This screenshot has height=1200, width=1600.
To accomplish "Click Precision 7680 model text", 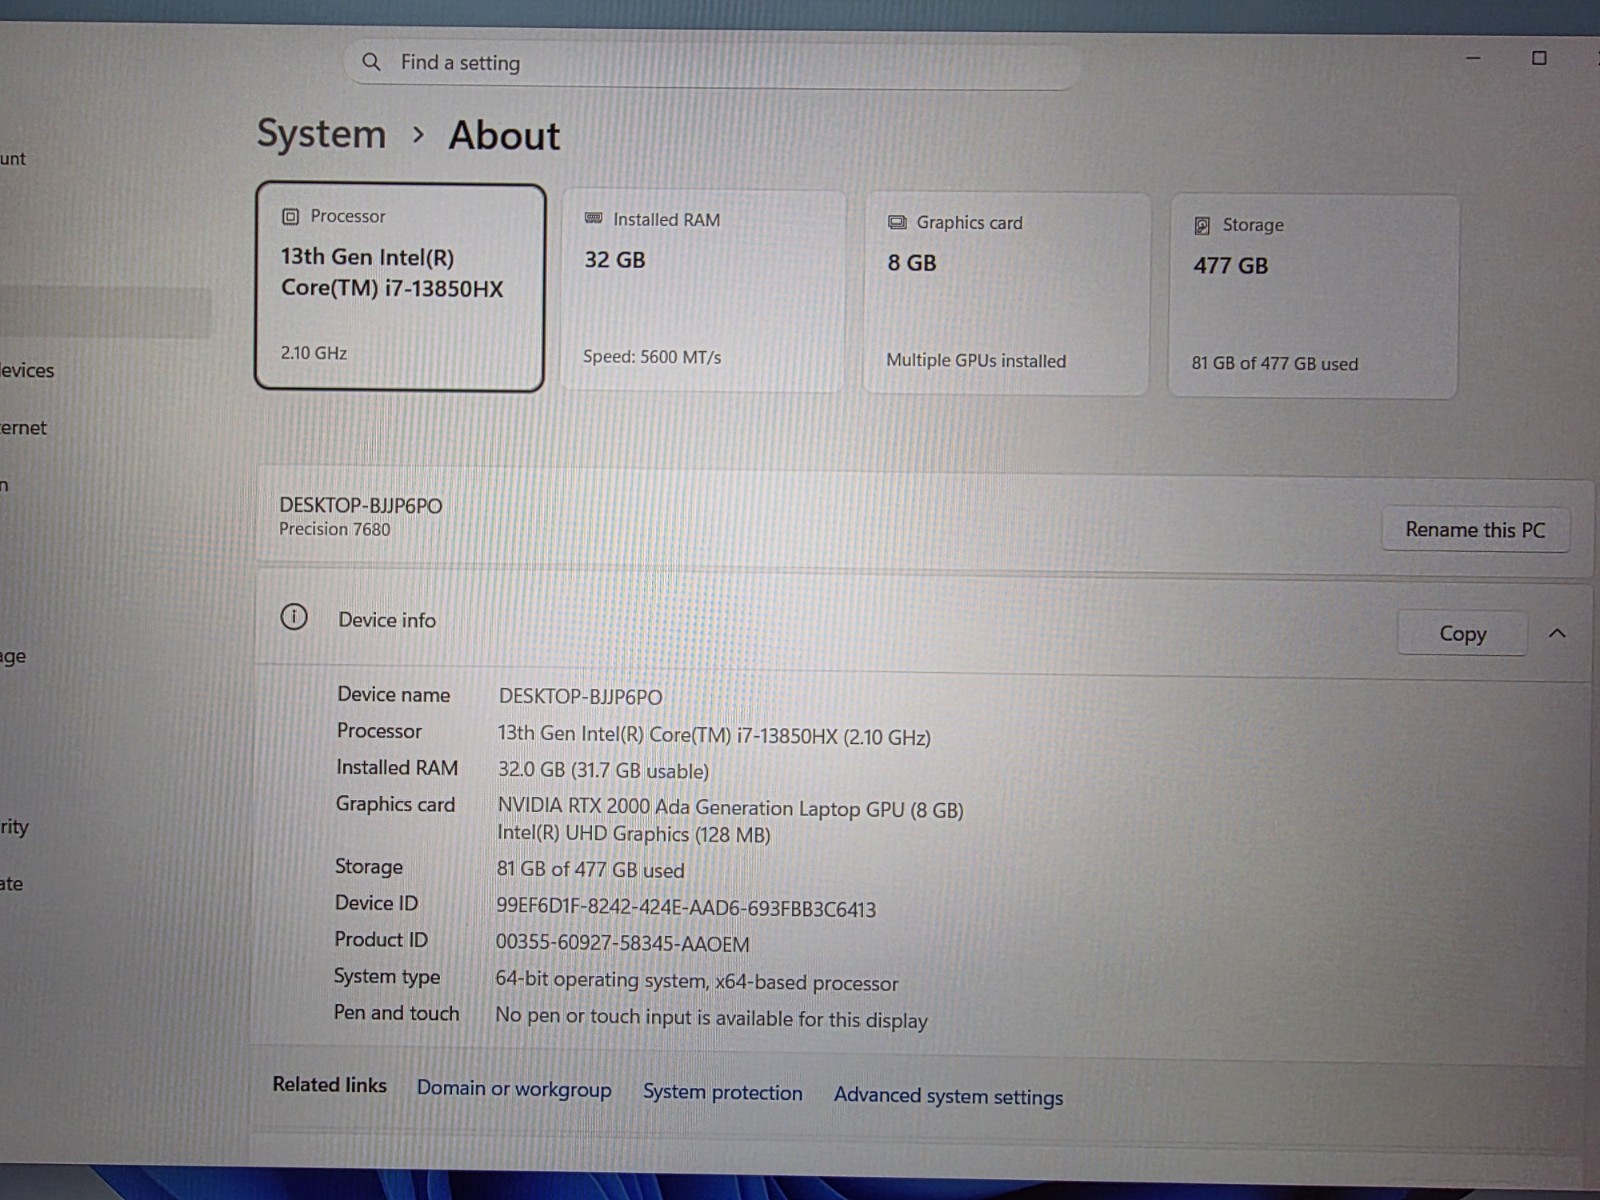I will pos(334,529).
